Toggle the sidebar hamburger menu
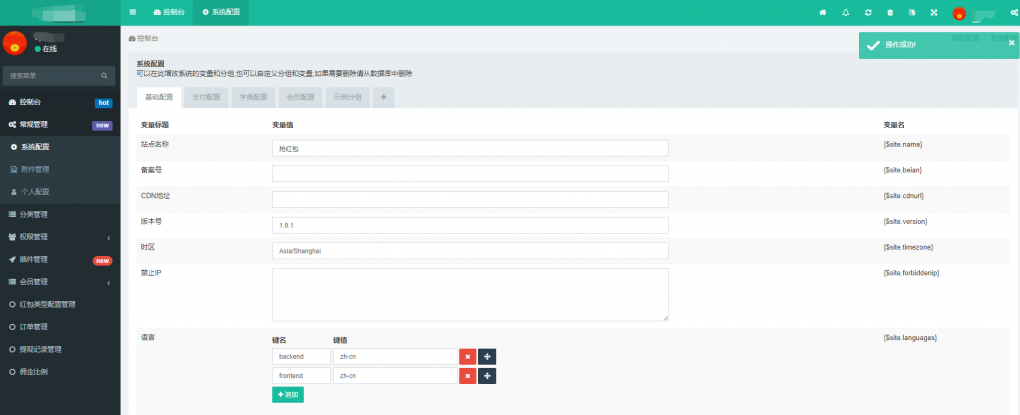 tap(133, 12)
